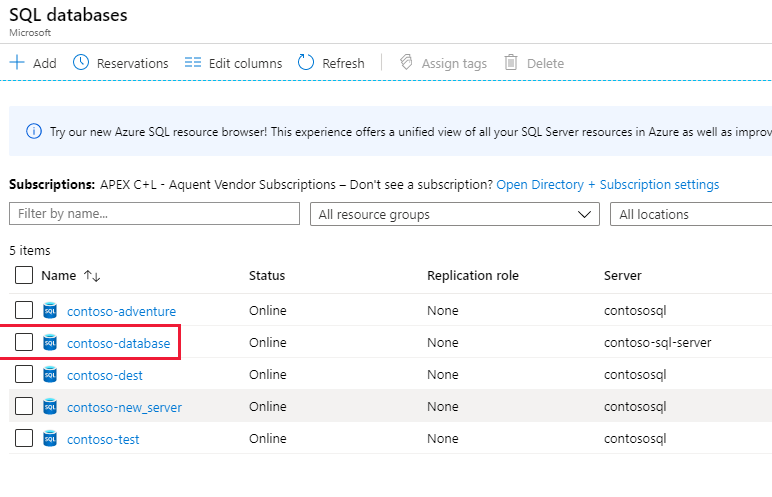Open the contoso-new_server database

pos(124,407)
